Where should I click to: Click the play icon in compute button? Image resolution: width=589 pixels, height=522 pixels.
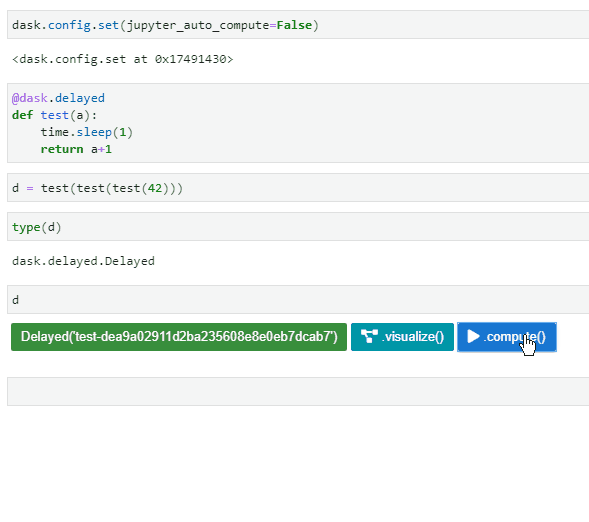(x=473, y=336)
